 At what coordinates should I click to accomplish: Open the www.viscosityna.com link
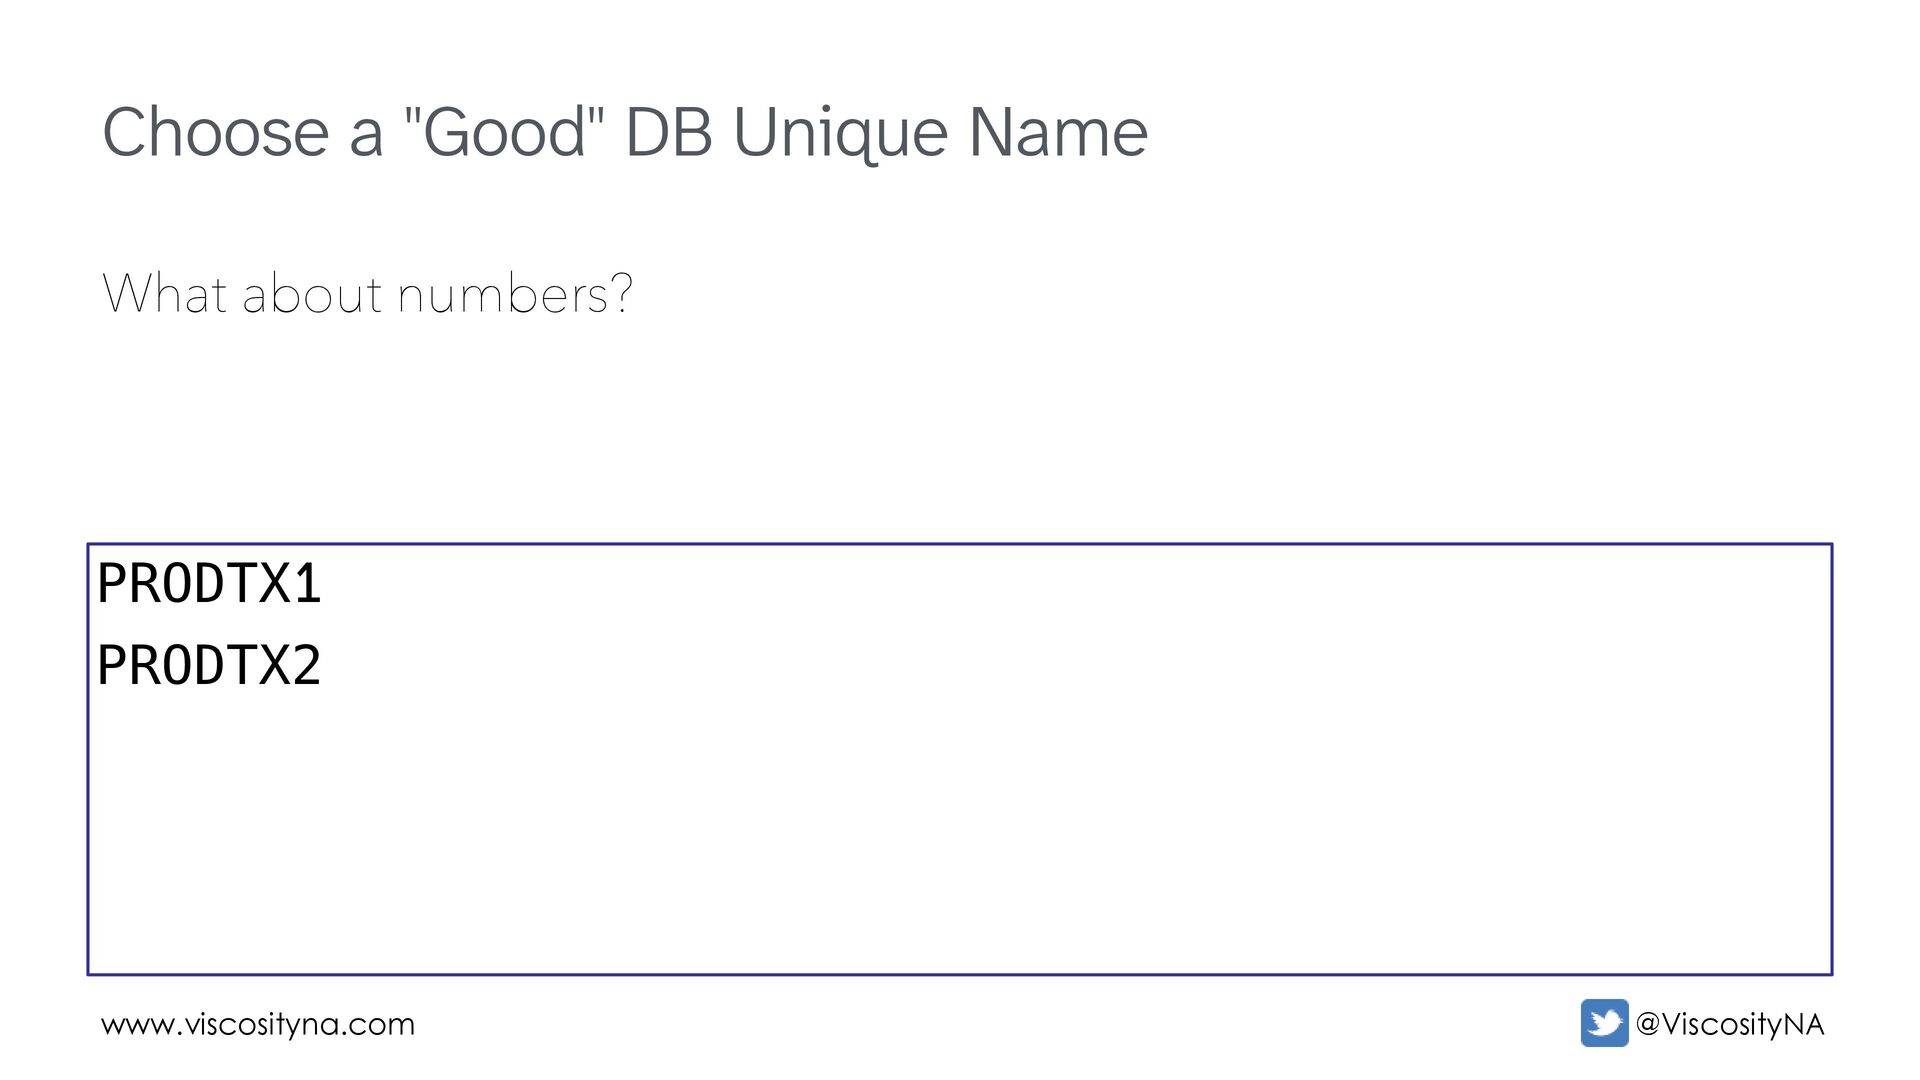click(258, 1024)
